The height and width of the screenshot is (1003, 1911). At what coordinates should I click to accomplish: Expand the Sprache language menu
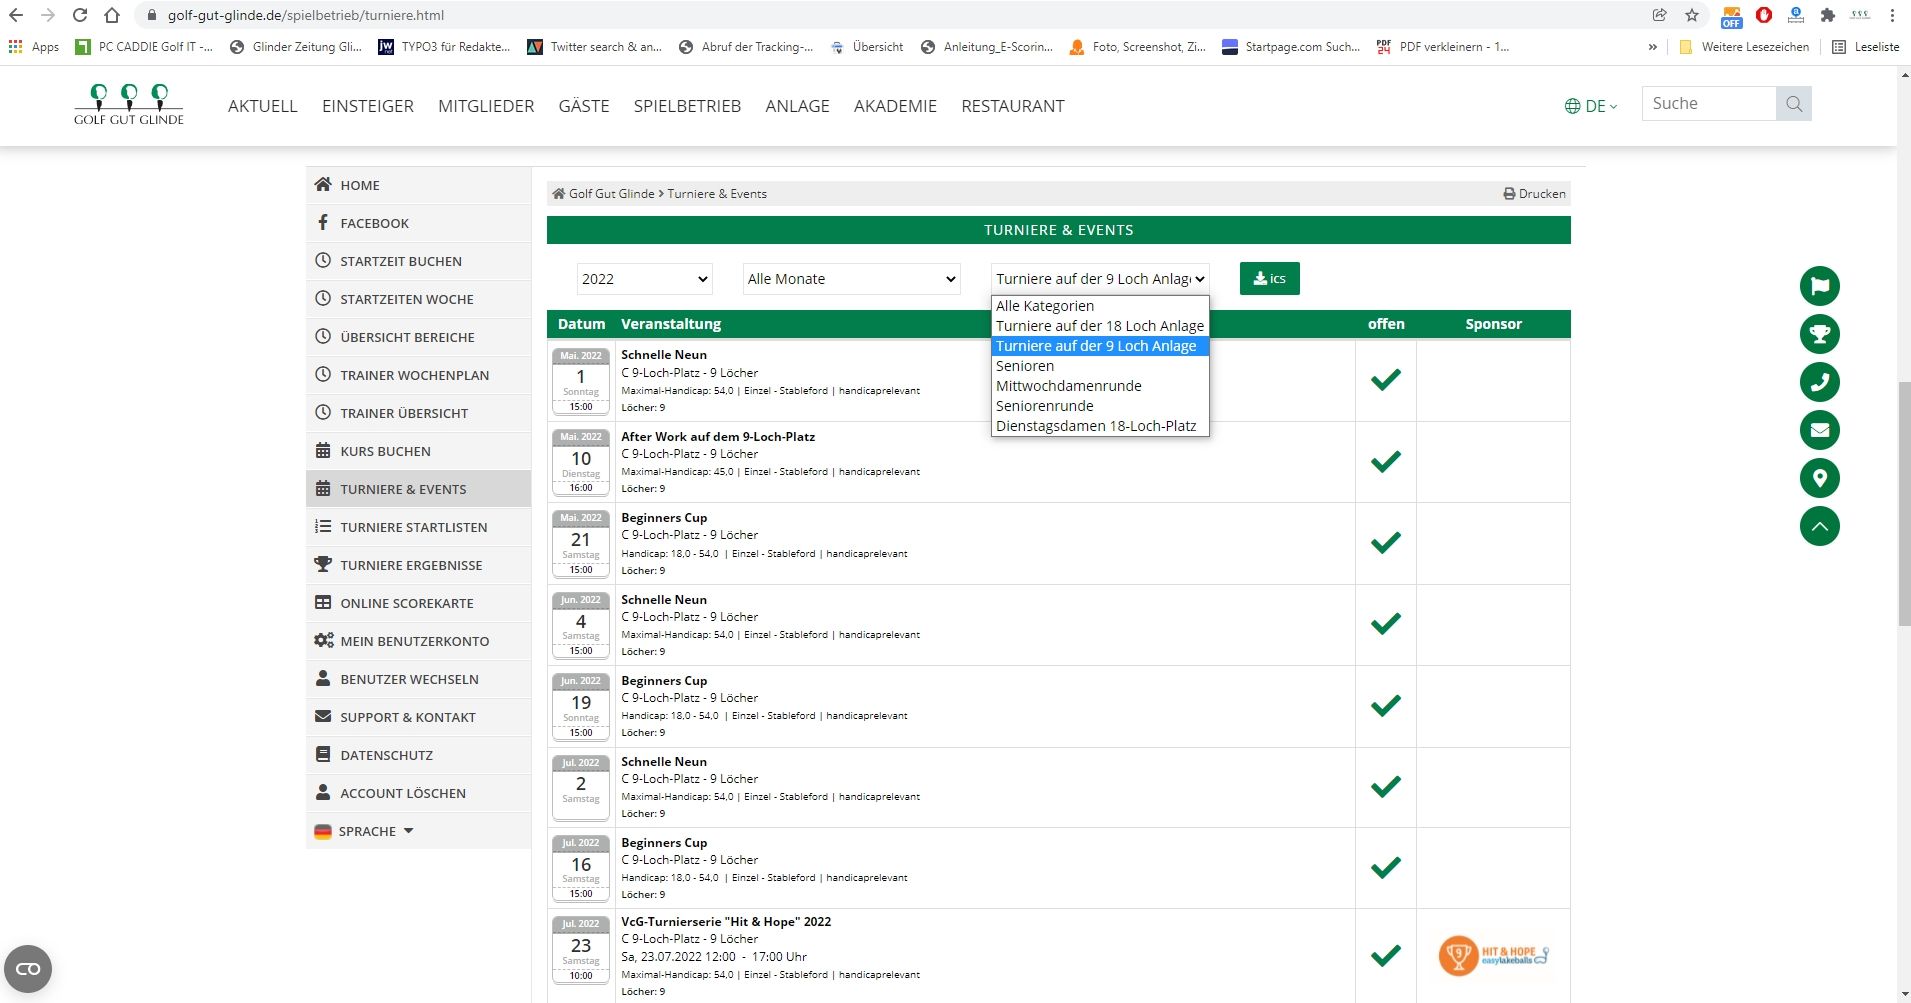[x=366, y=831]
